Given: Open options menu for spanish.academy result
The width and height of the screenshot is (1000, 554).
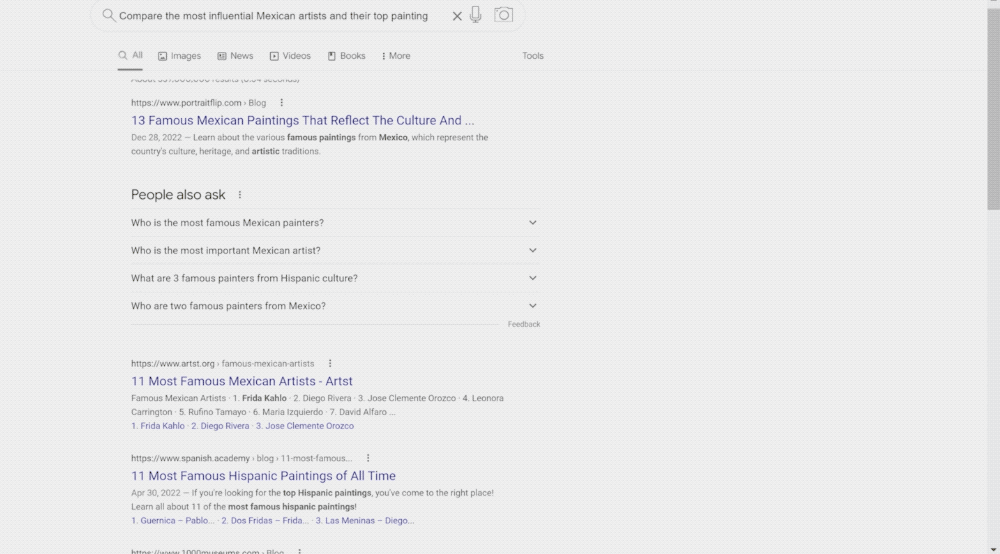Looking at the screenshot, I should [367, 458].
